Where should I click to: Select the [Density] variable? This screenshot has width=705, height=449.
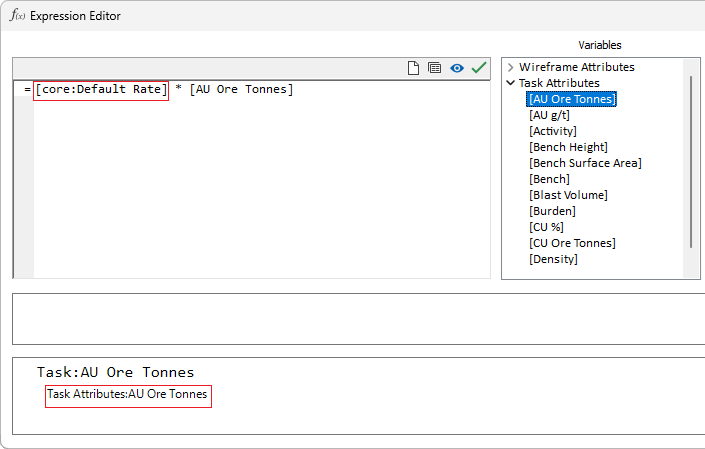click(x=553, y=259)
